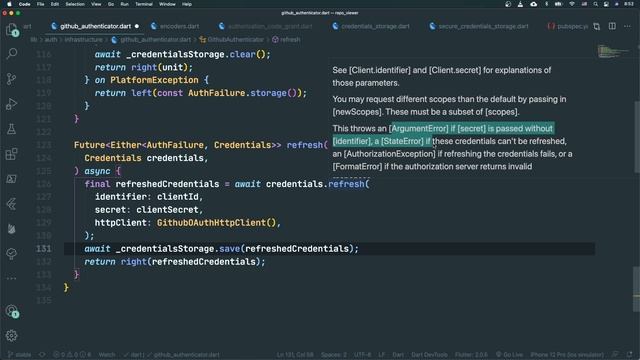
Task: Click macOS Spotlight search icon
Action: [596, 4]
